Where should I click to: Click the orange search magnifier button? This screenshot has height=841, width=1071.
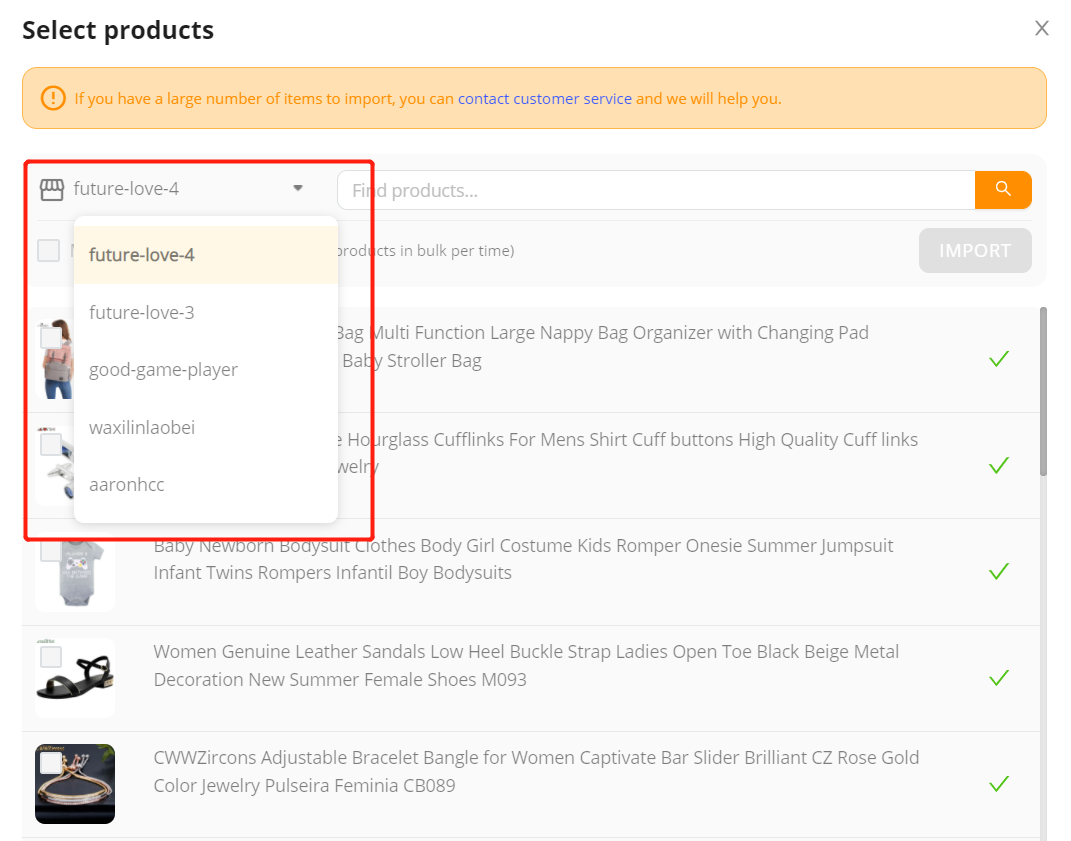click(x=1003, y=189)
